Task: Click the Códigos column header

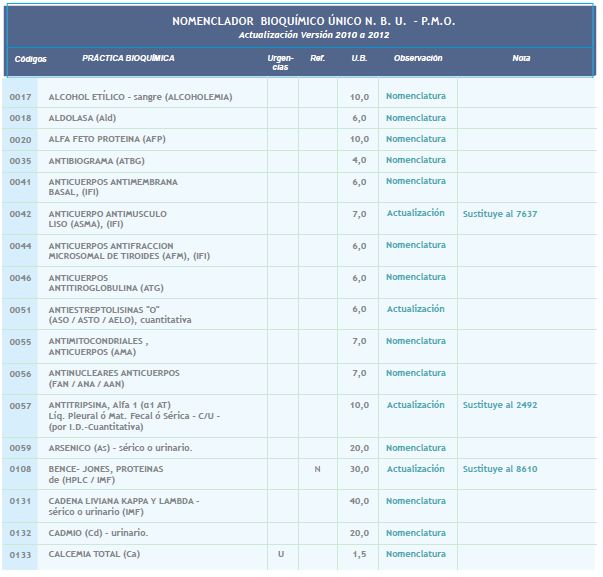Action: [30, 59]
